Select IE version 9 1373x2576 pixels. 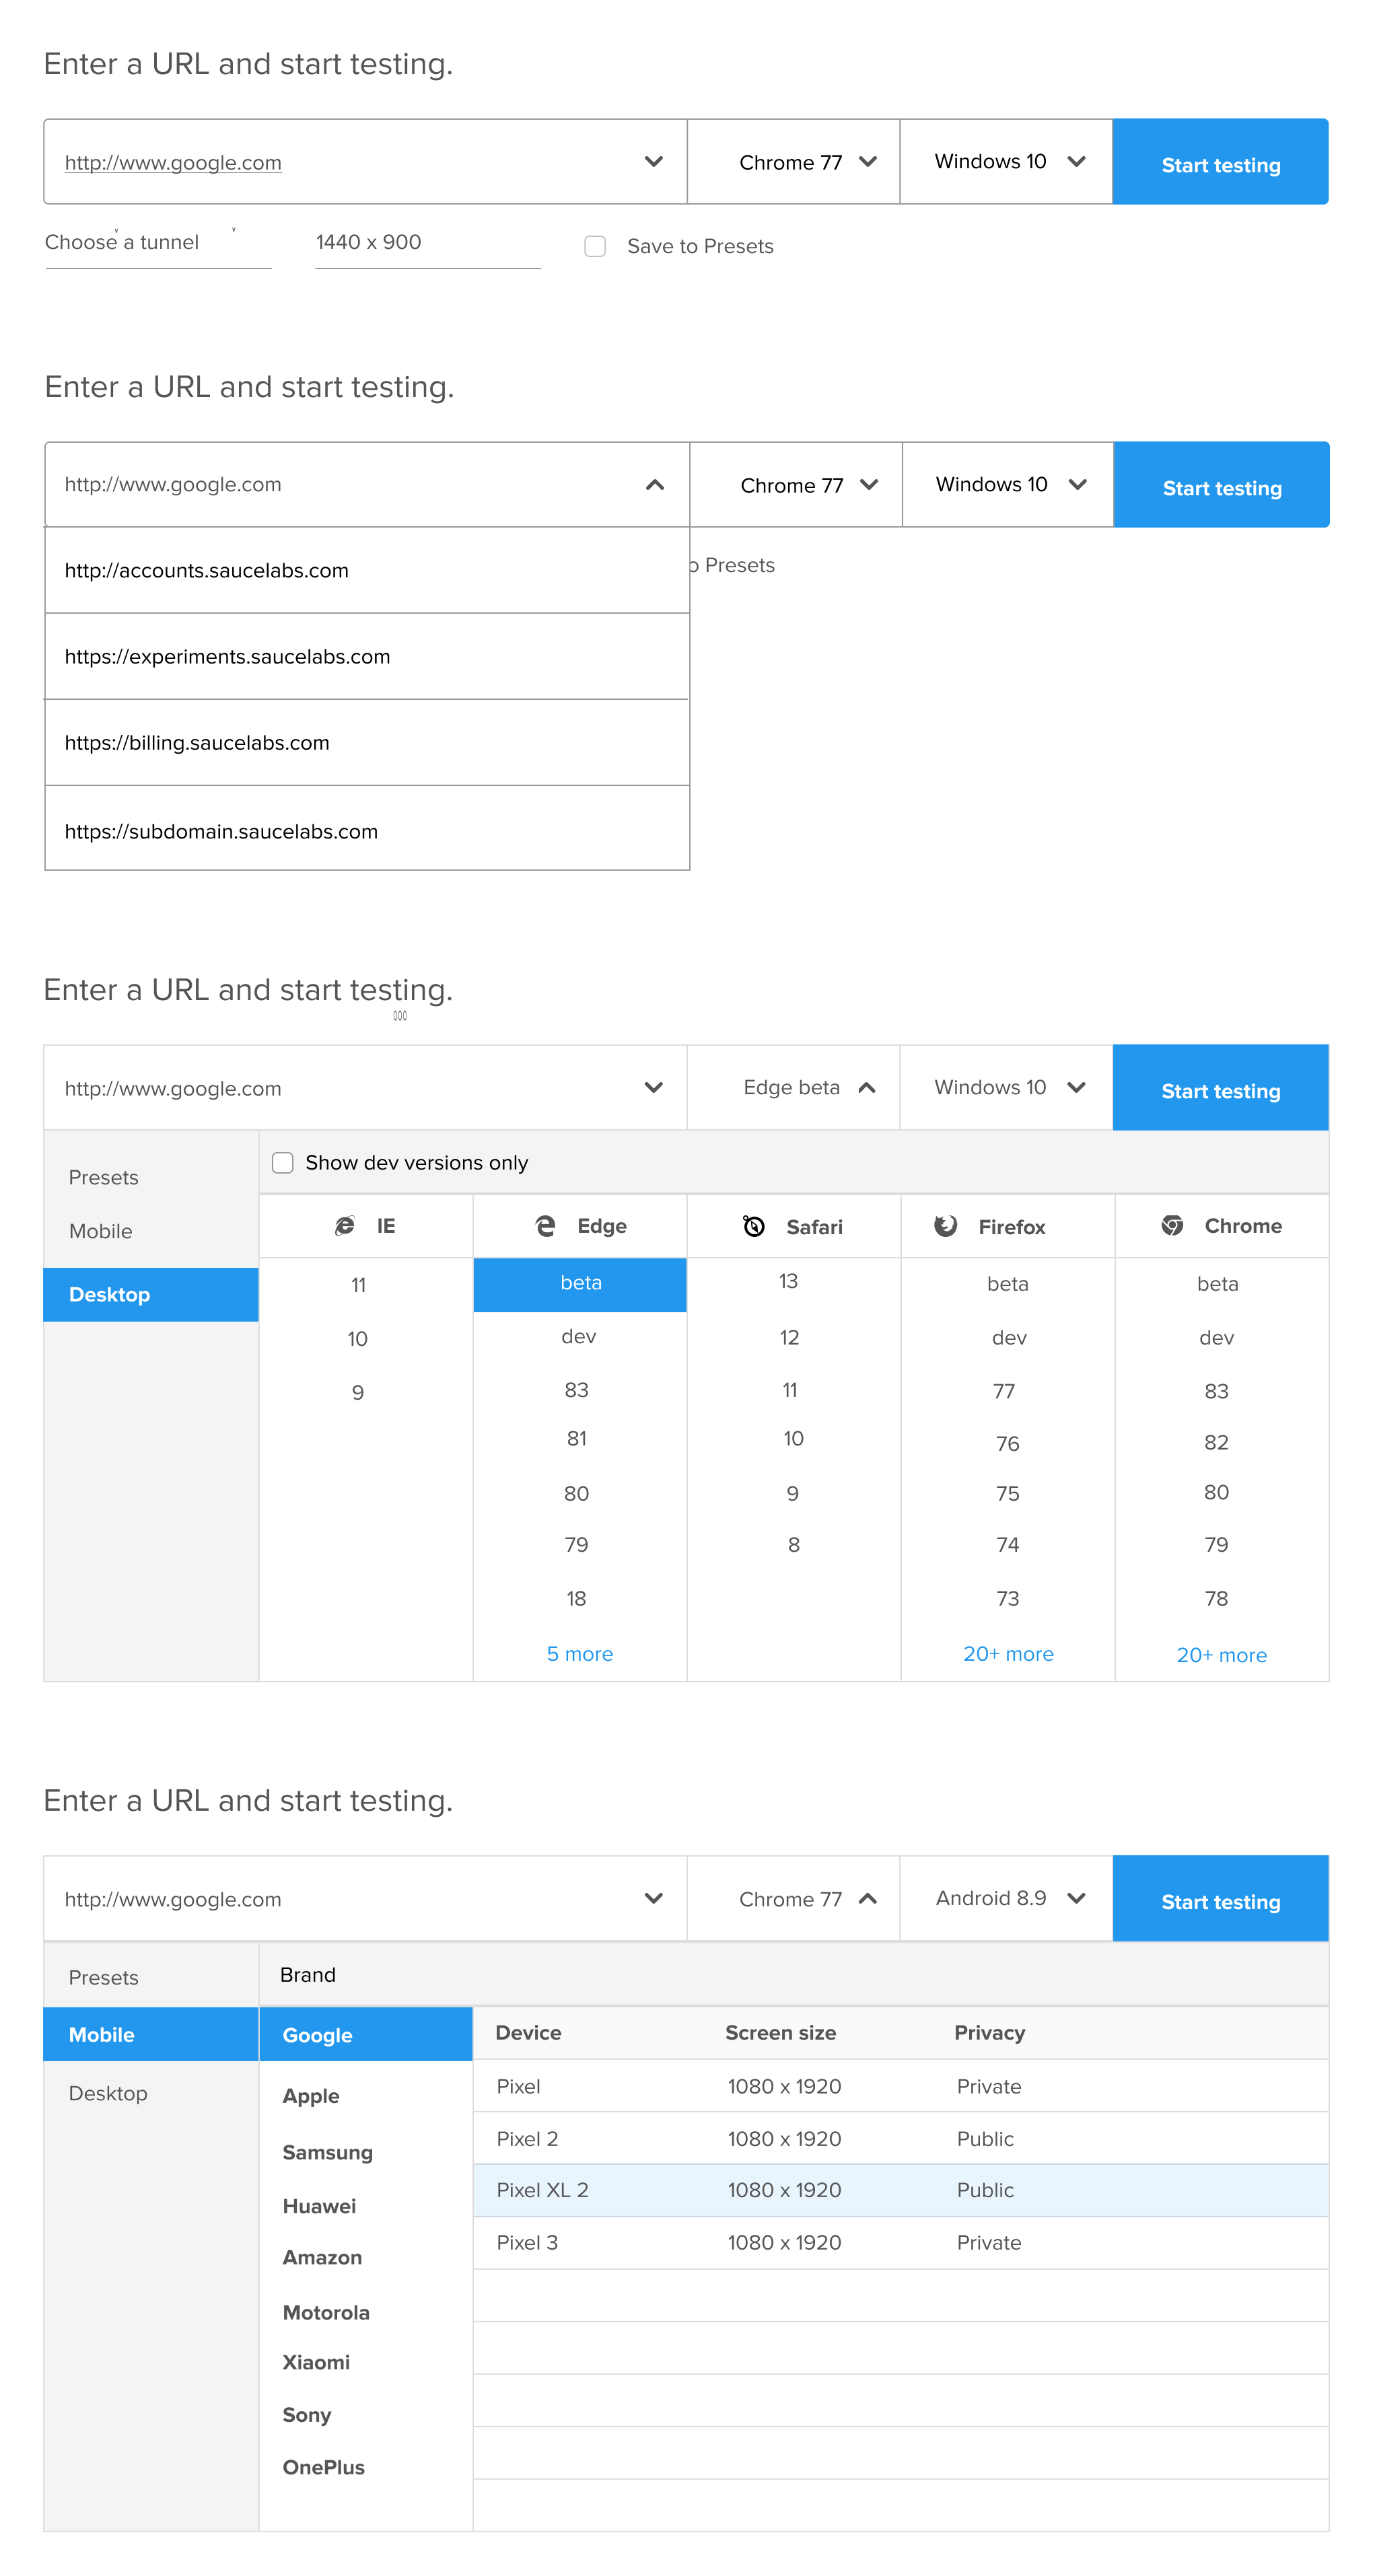(358, 1392)
